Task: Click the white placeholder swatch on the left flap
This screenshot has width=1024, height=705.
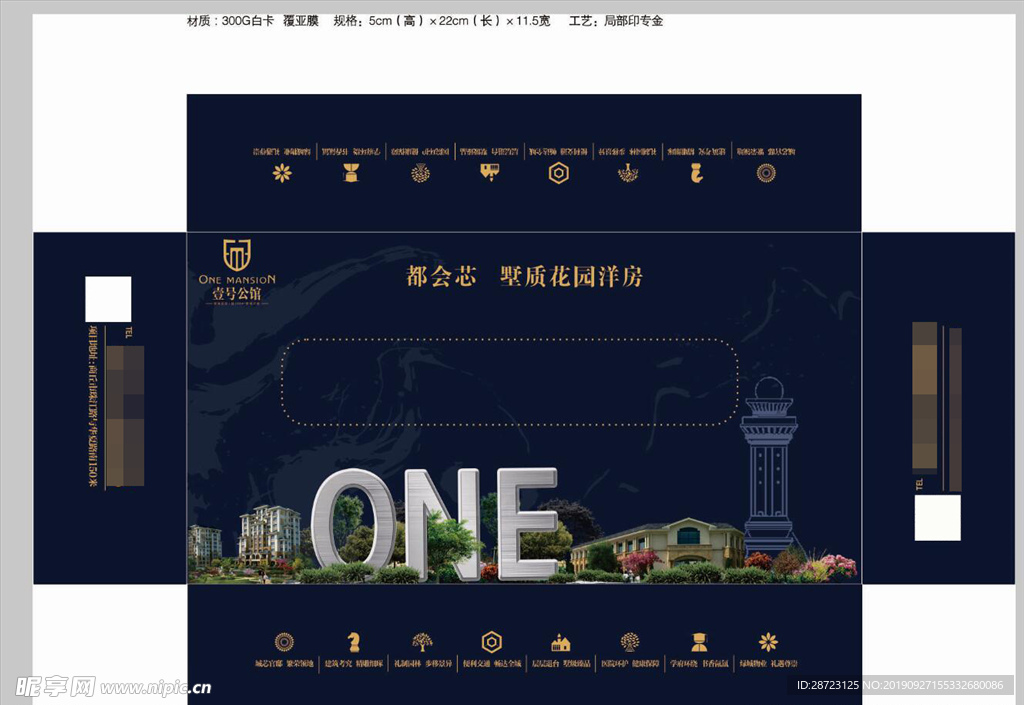Action: (x=110, y=298)
